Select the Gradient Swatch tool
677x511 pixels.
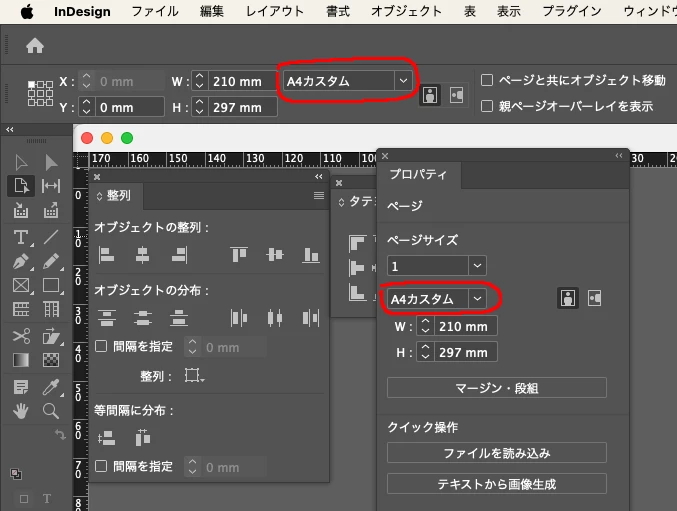click(21, 360)
